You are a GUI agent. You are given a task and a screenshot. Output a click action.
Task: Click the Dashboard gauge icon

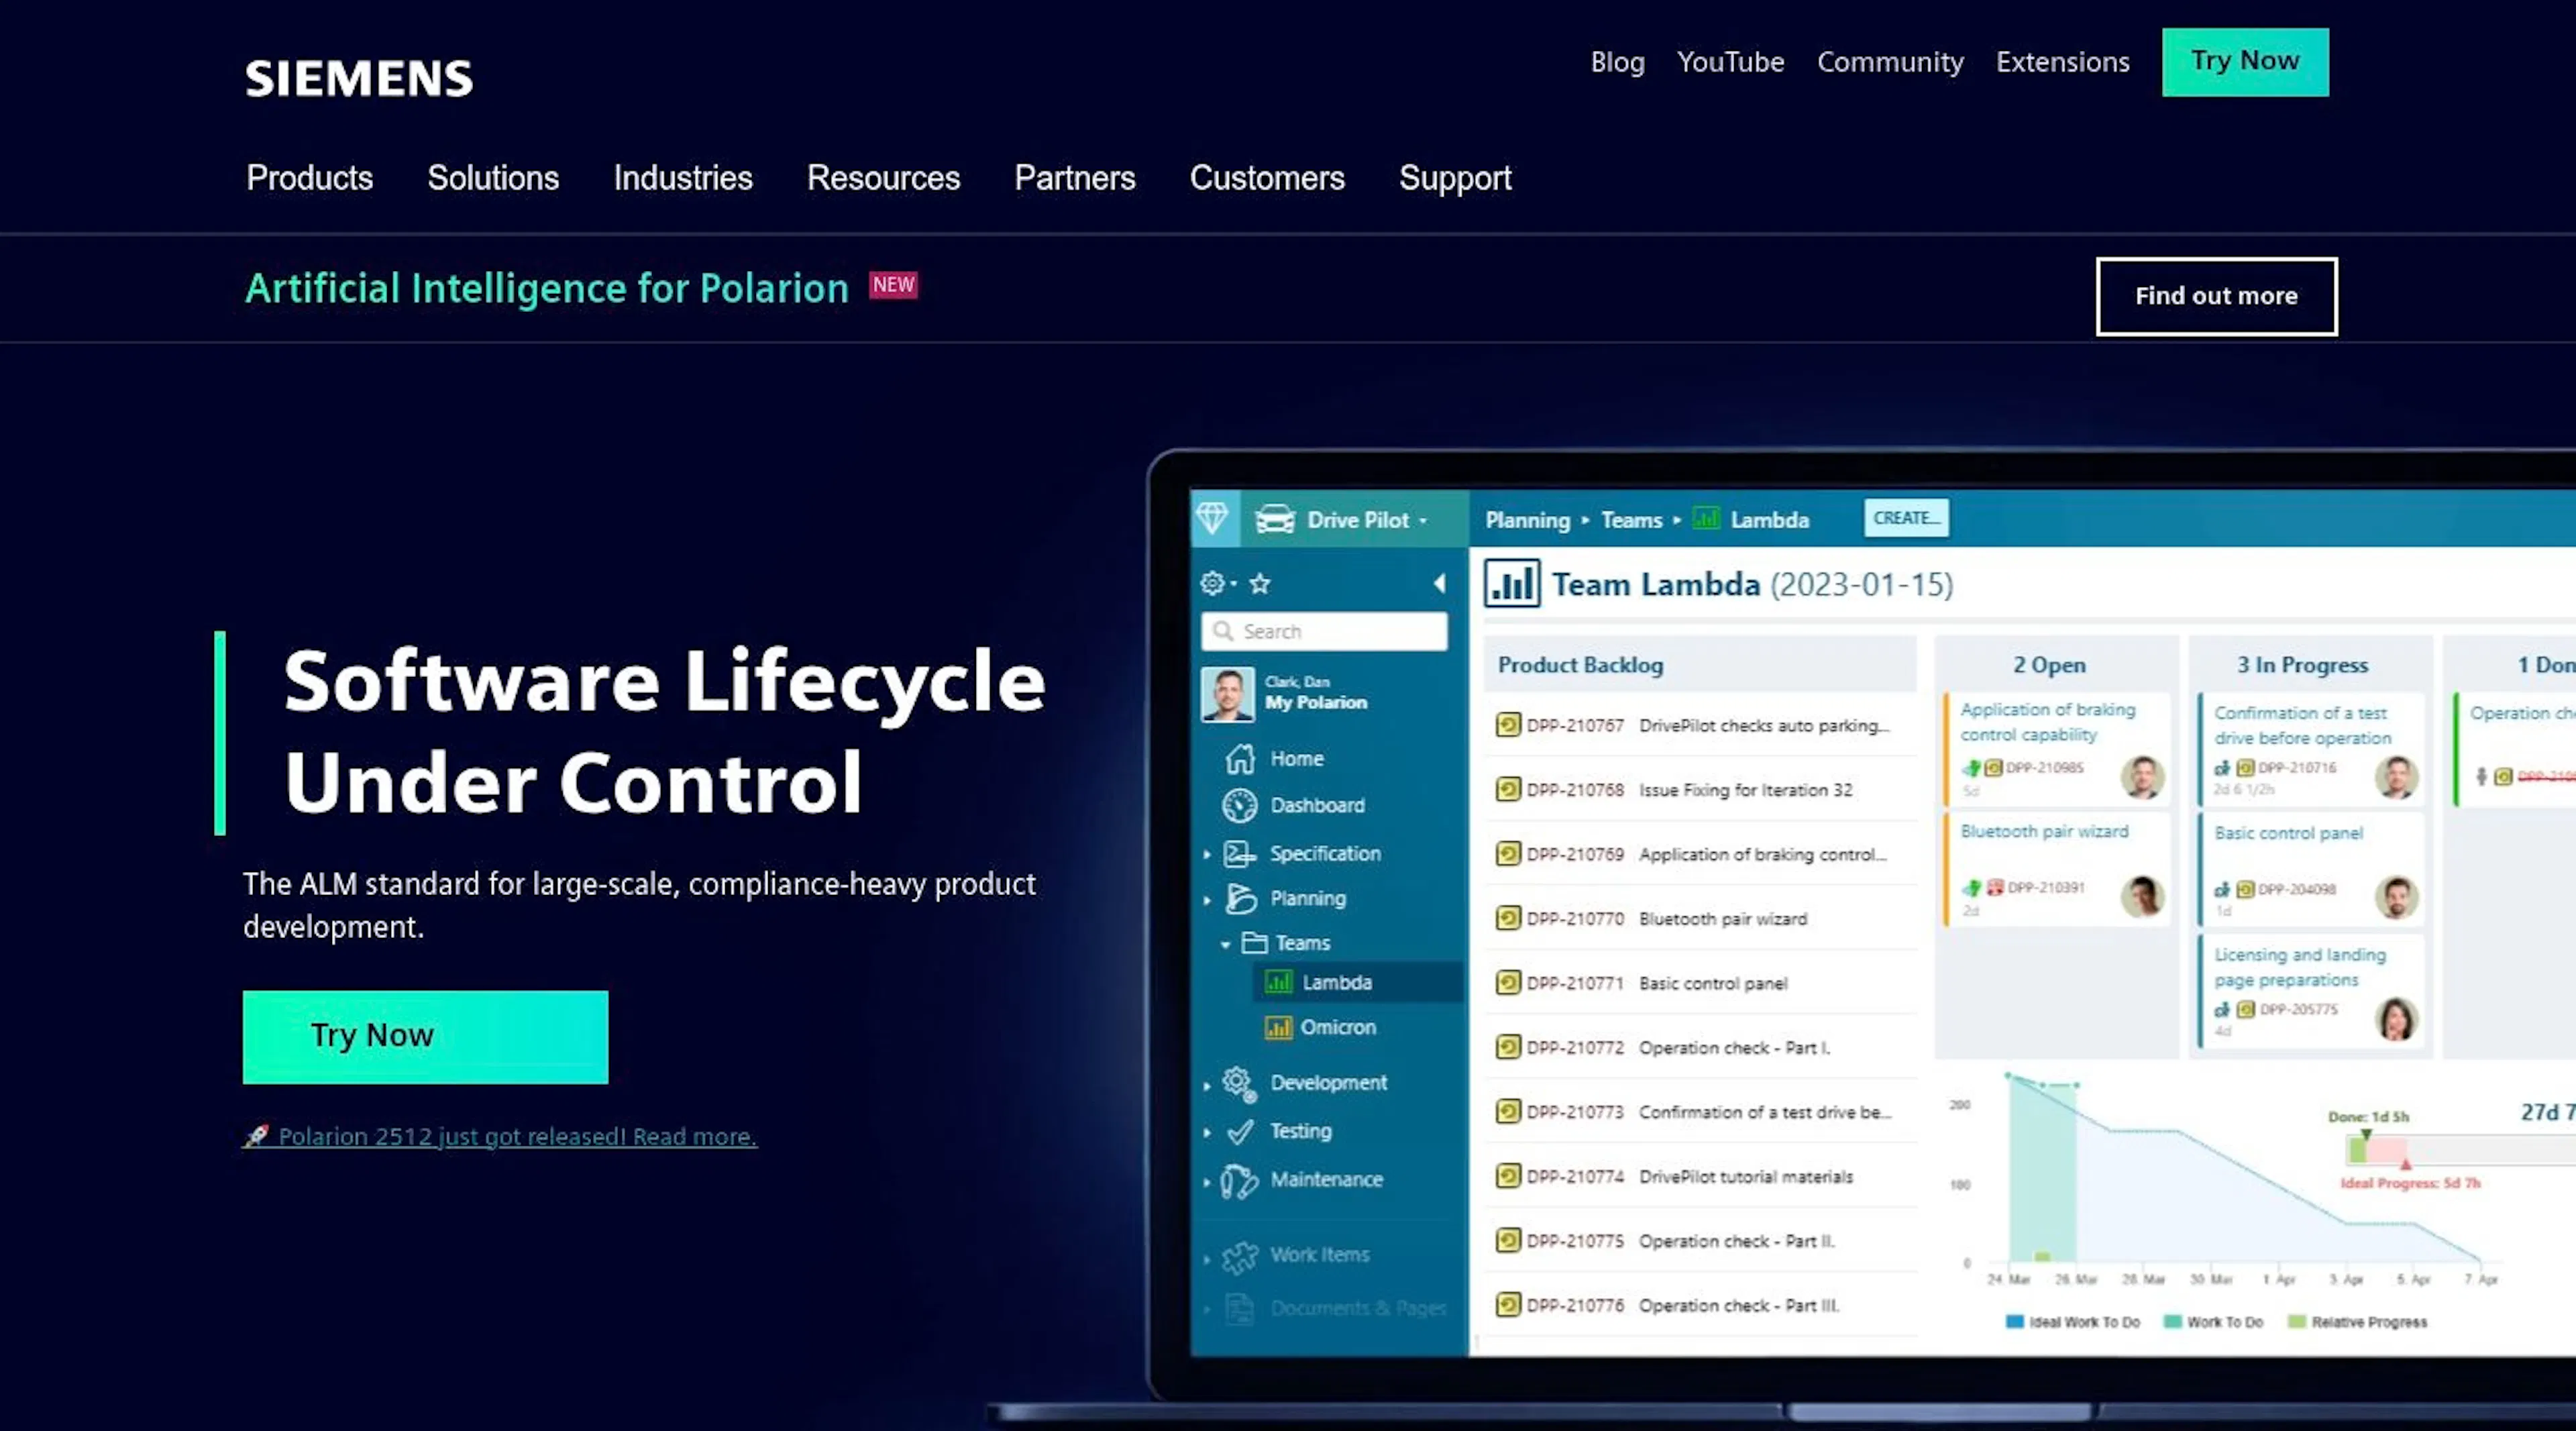point(1239,805)
